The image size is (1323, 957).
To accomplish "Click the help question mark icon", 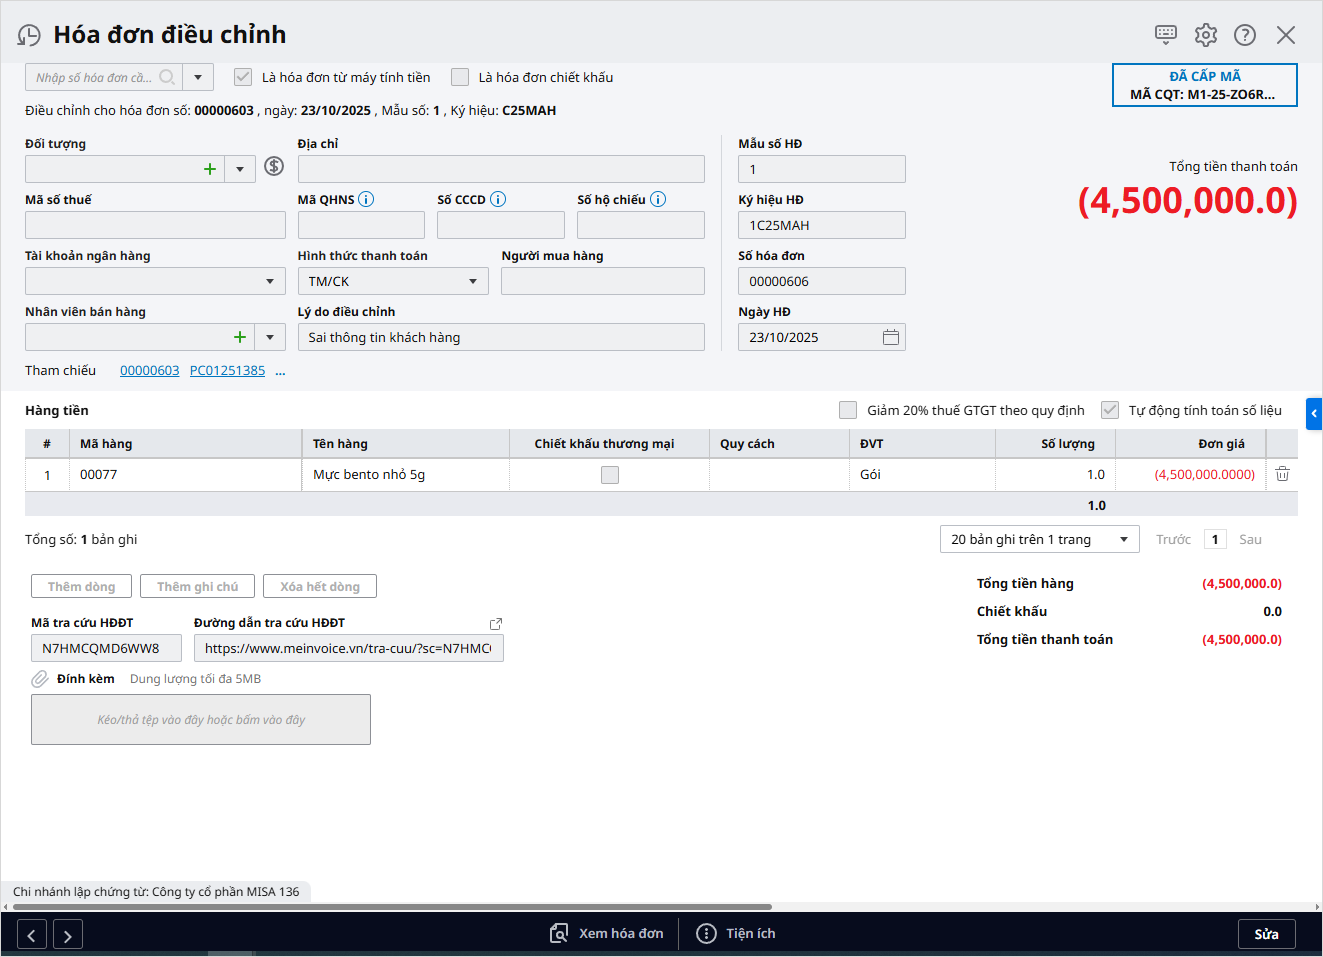I will pos(1245,35).
